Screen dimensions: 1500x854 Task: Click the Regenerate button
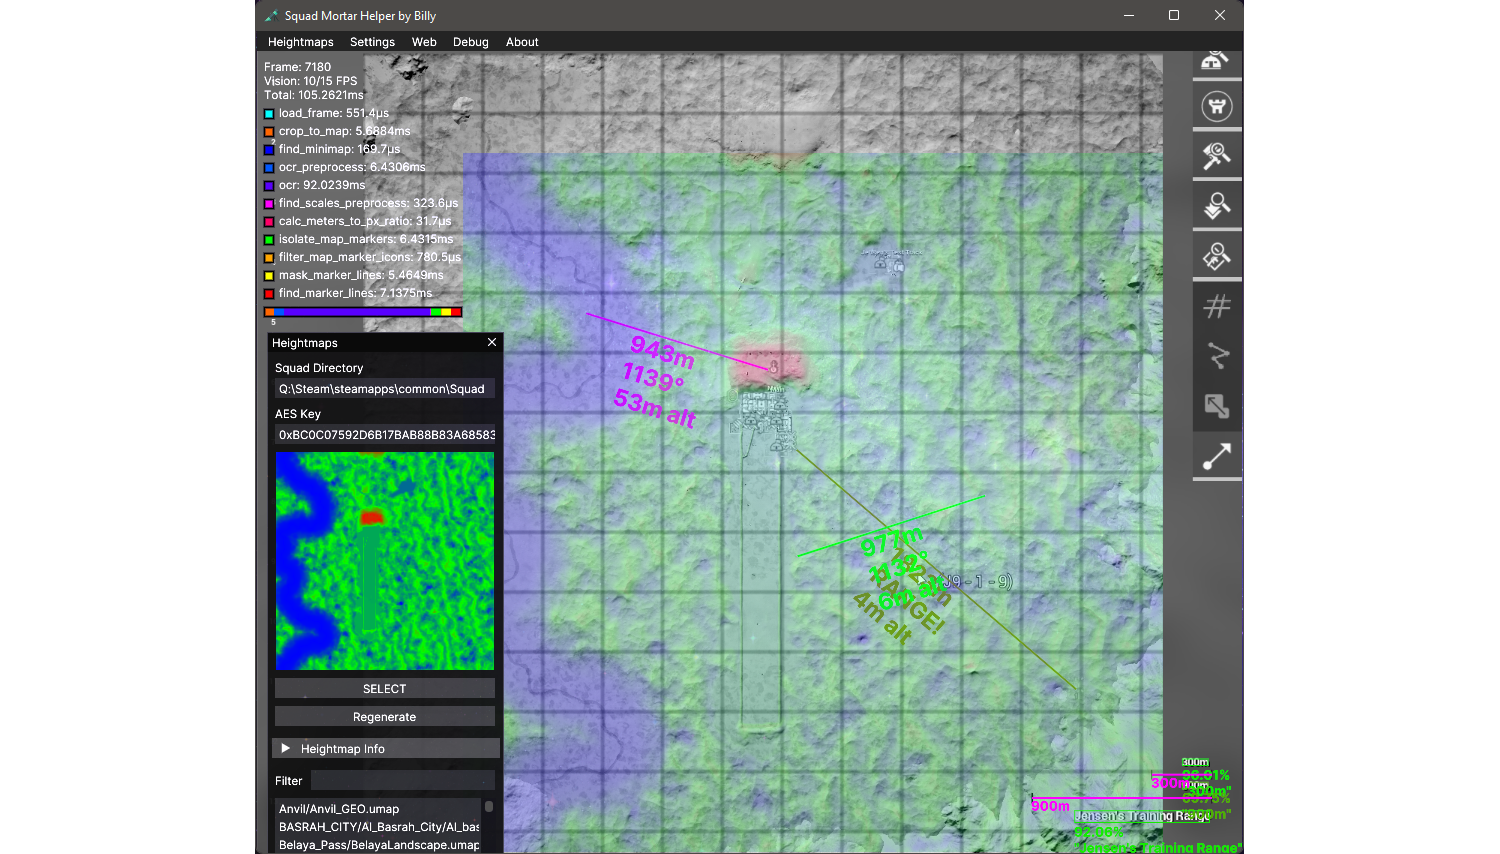click(x=385, y=716)
